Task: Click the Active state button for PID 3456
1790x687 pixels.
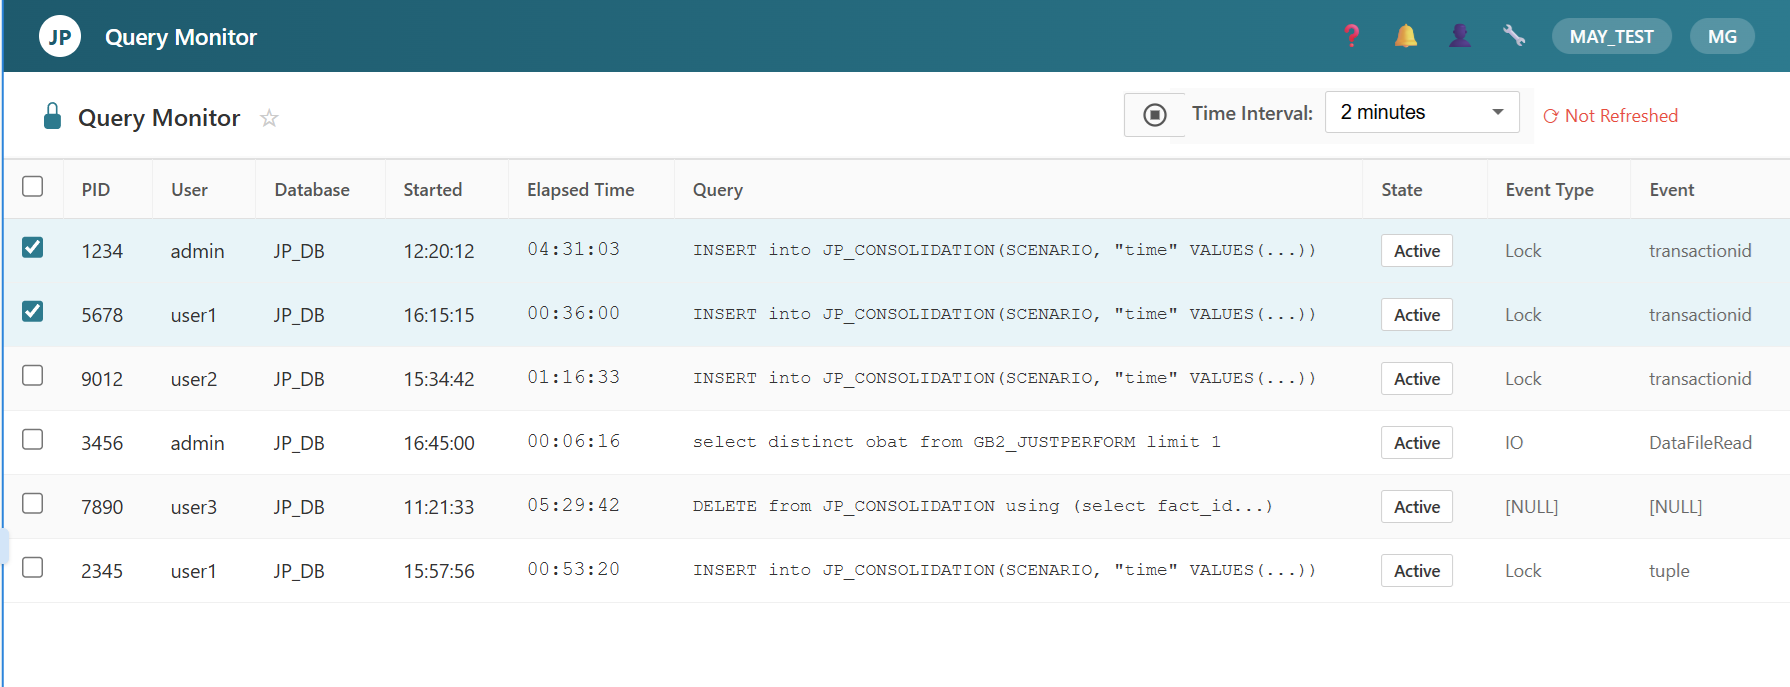Action: (x=1416, y=443)
